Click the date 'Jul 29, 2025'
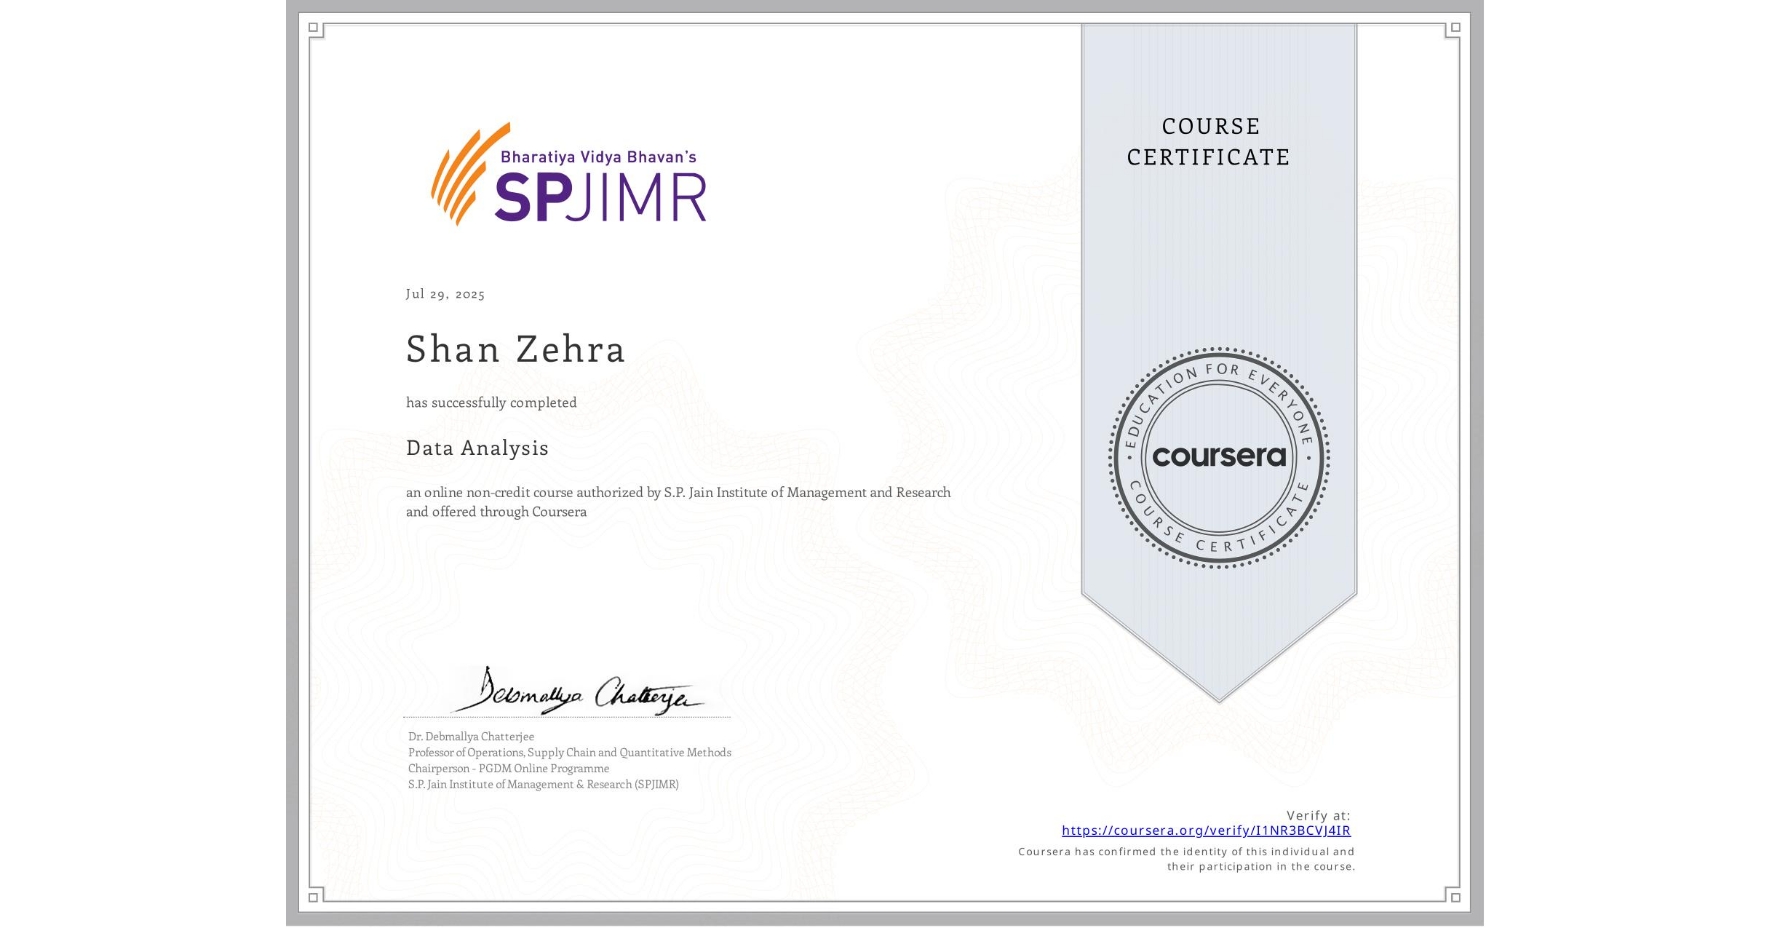 (x=444, y=294)
